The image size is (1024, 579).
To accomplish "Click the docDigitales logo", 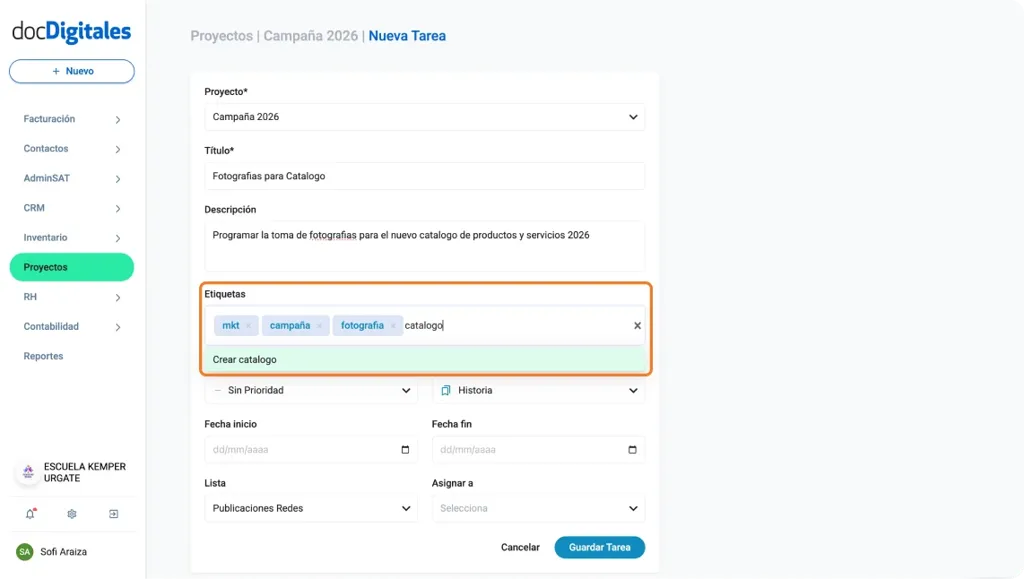I will coord(70,31).
